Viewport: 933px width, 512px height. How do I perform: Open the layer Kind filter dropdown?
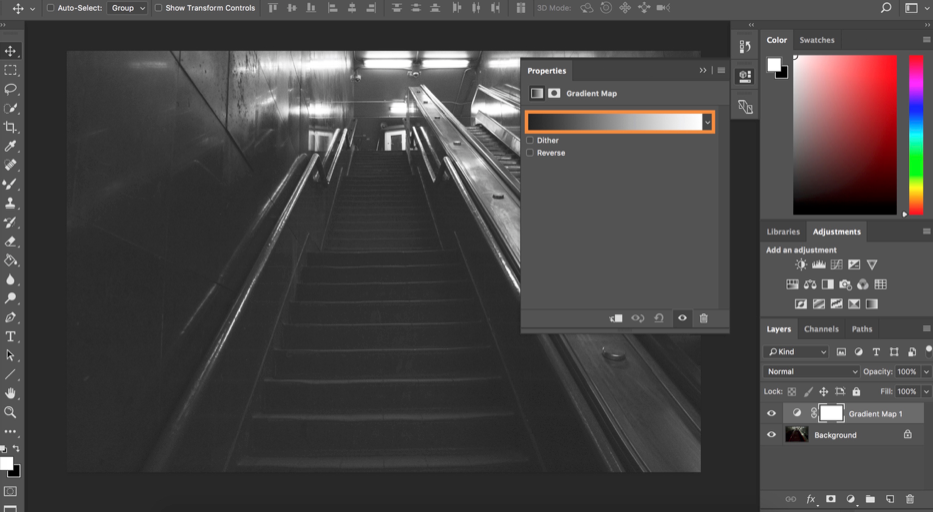(x=796, y=352)
